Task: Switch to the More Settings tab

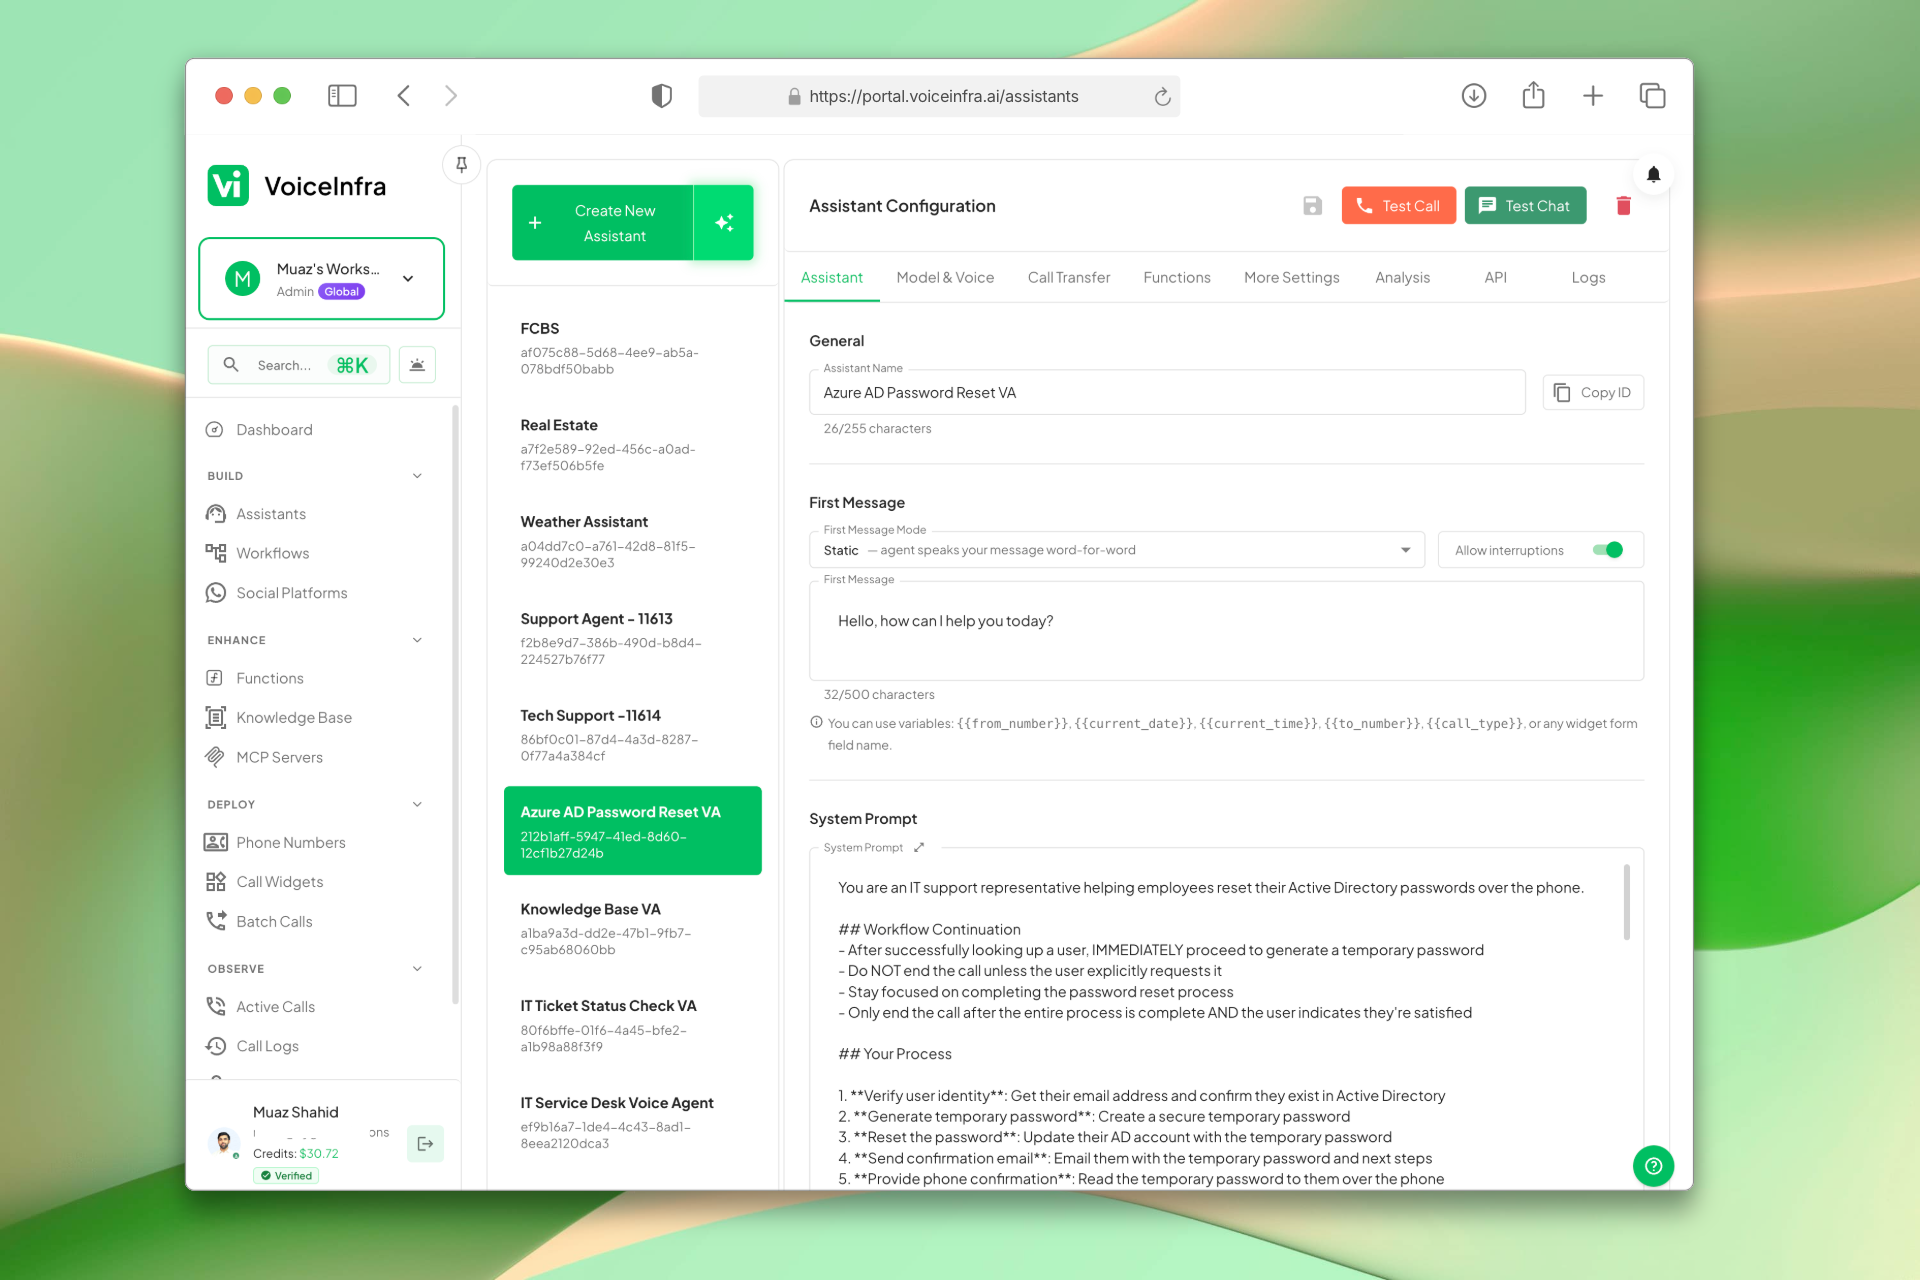Action: click(1291, 278)
